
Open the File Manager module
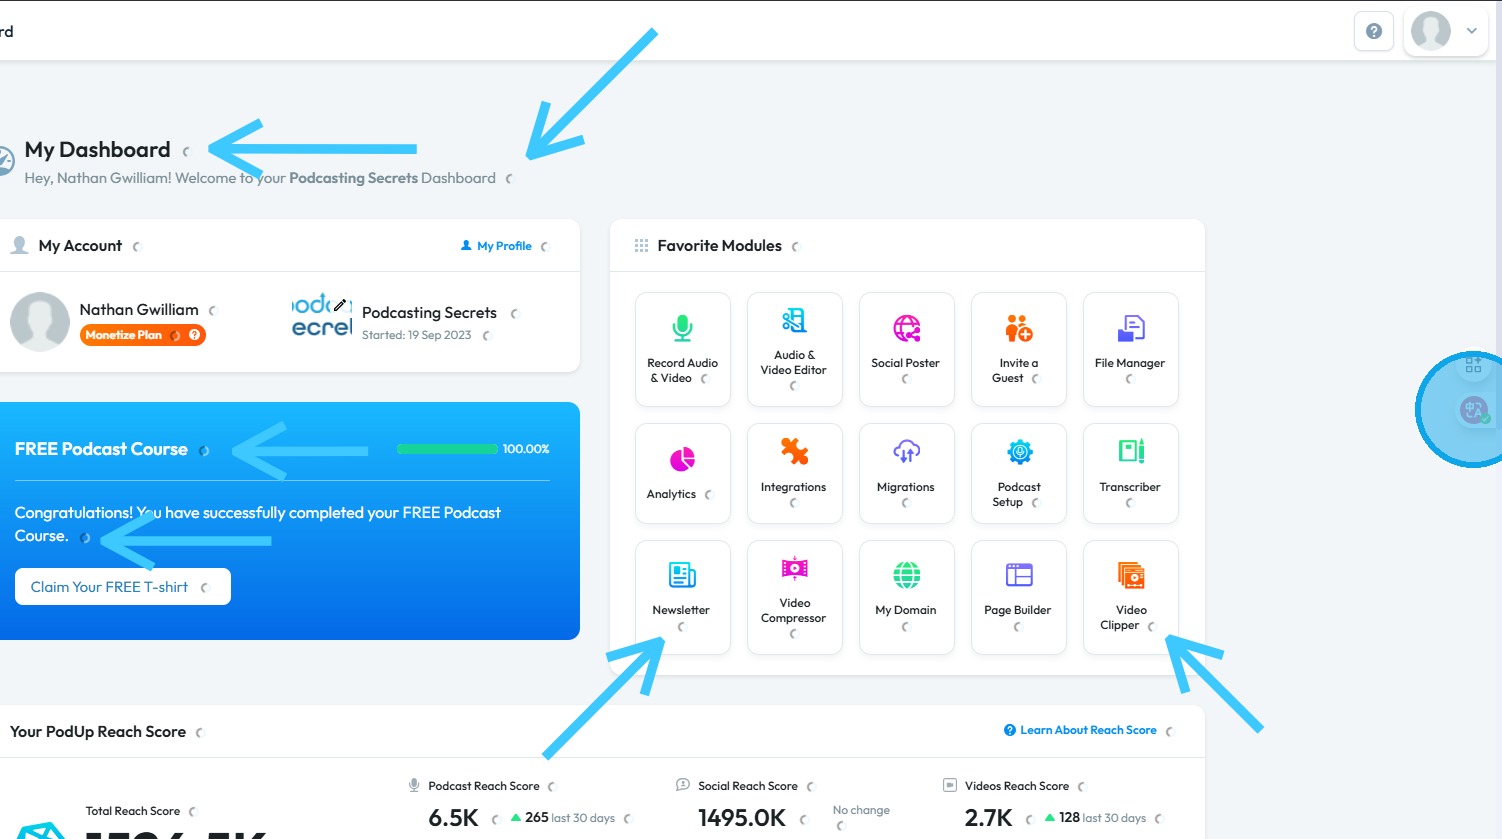click(x=1130, y=349)
